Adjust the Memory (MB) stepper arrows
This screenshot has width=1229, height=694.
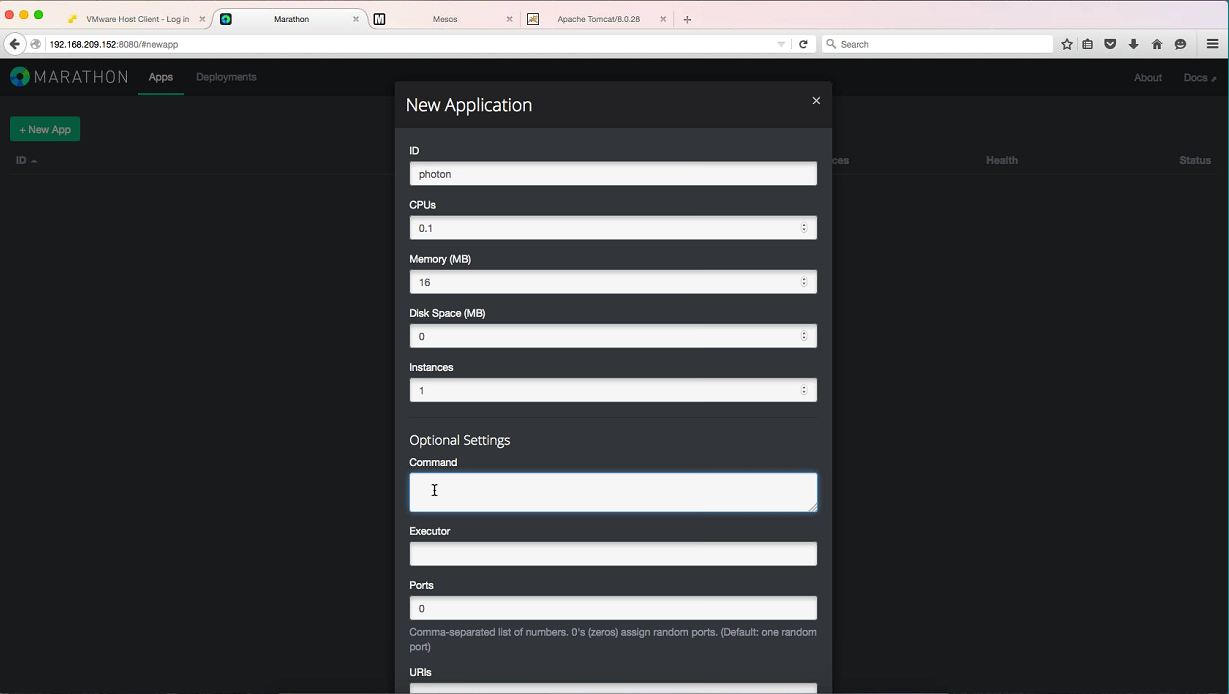tap(803, 282)
